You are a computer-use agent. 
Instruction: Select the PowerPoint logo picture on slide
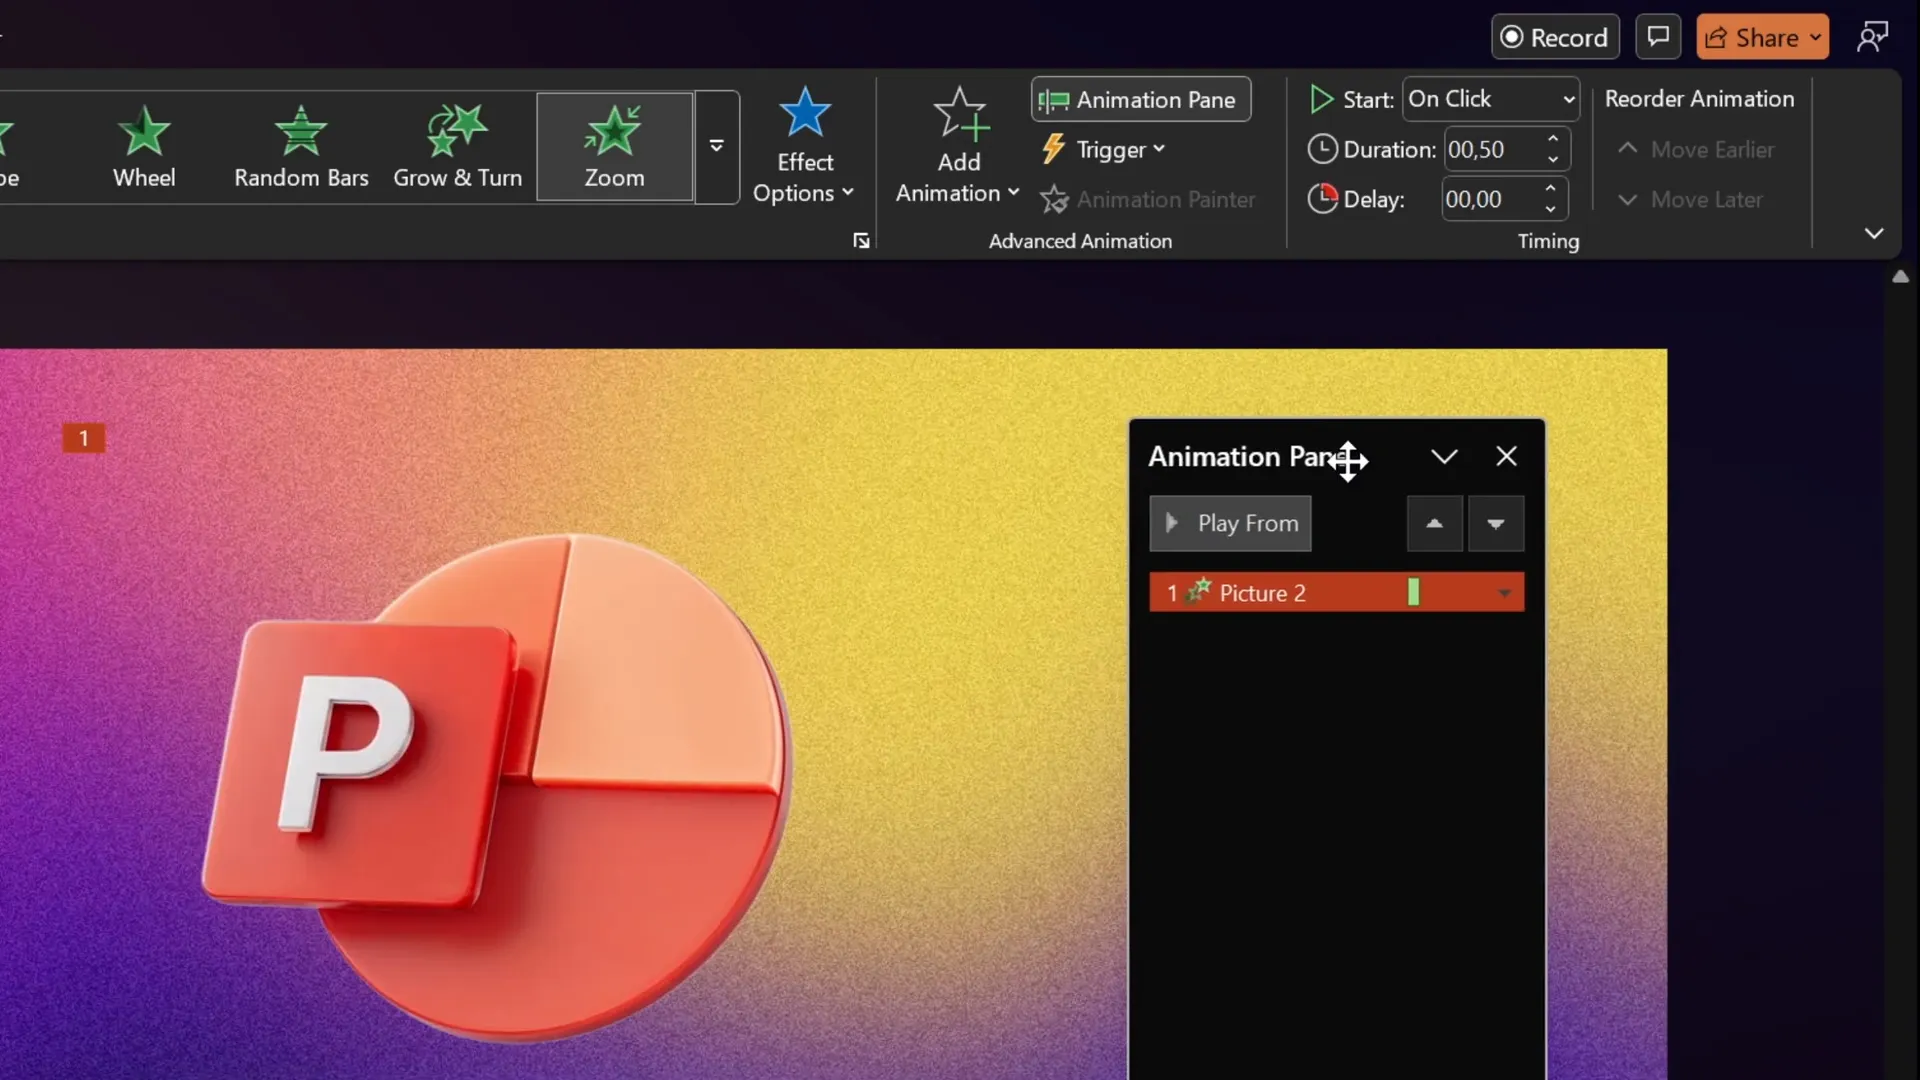497,790
